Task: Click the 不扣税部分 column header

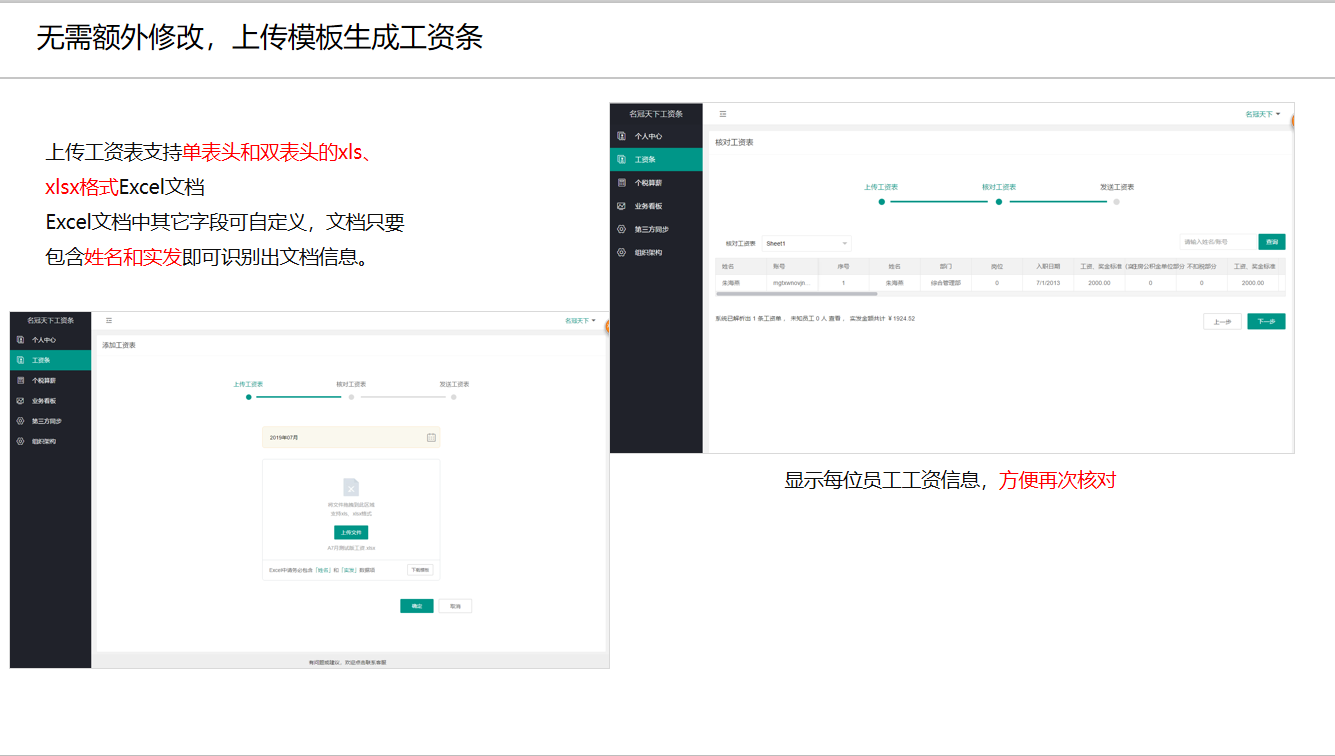Action: 1201,267
